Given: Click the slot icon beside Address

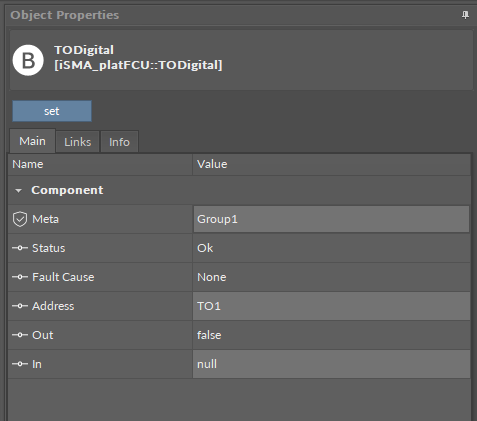Looking at the screenshot, I should (20, 306).
